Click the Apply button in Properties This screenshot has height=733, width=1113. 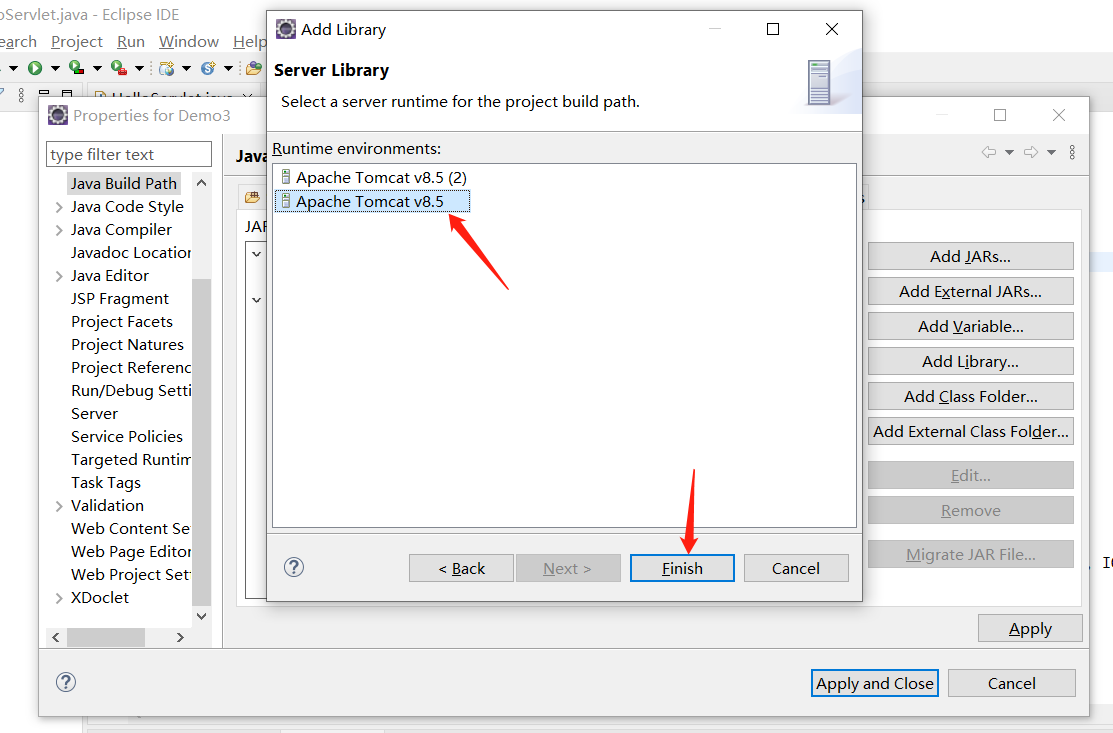1030,629
